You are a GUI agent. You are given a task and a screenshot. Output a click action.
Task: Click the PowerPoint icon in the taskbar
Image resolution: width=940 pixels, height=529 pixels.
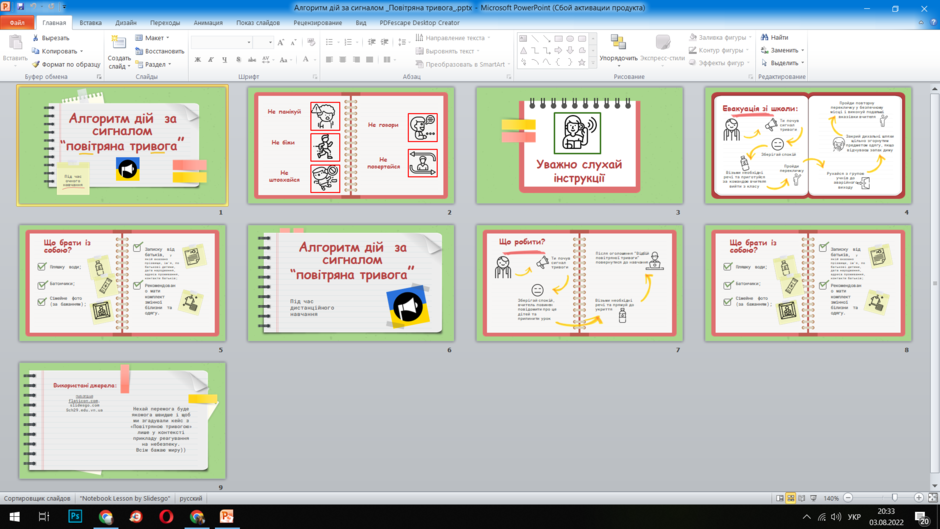[x=227, y=516]
